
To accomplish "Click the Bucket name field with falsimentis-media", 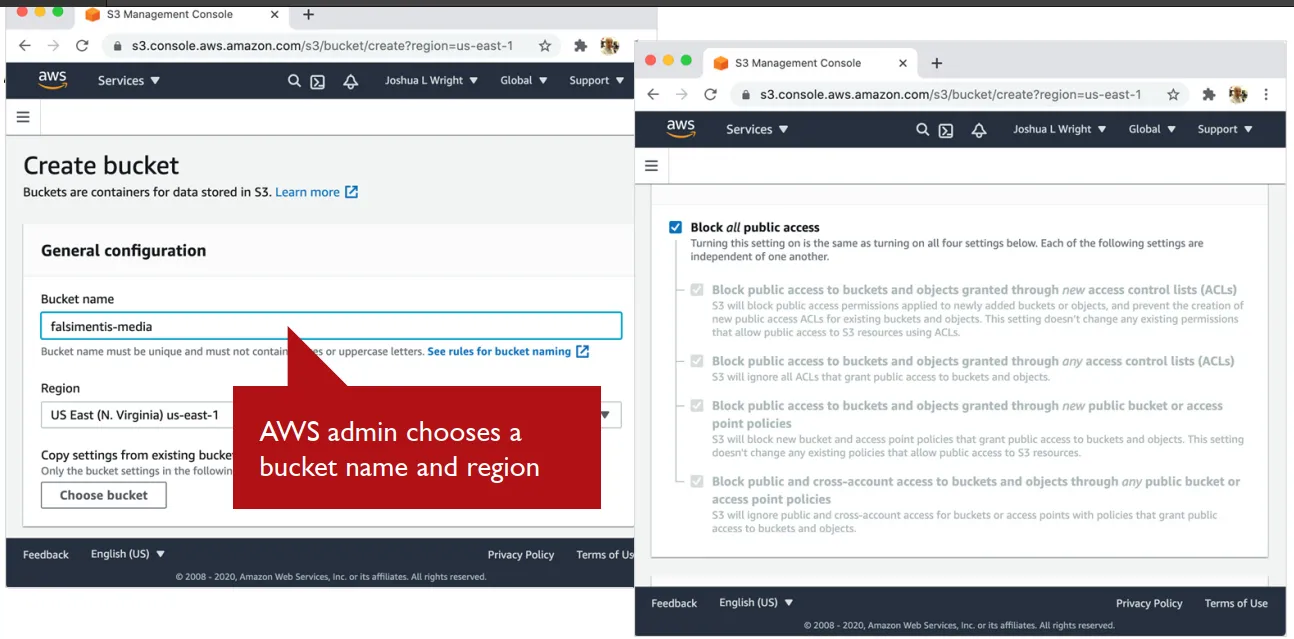I will [x=331, y=326].
